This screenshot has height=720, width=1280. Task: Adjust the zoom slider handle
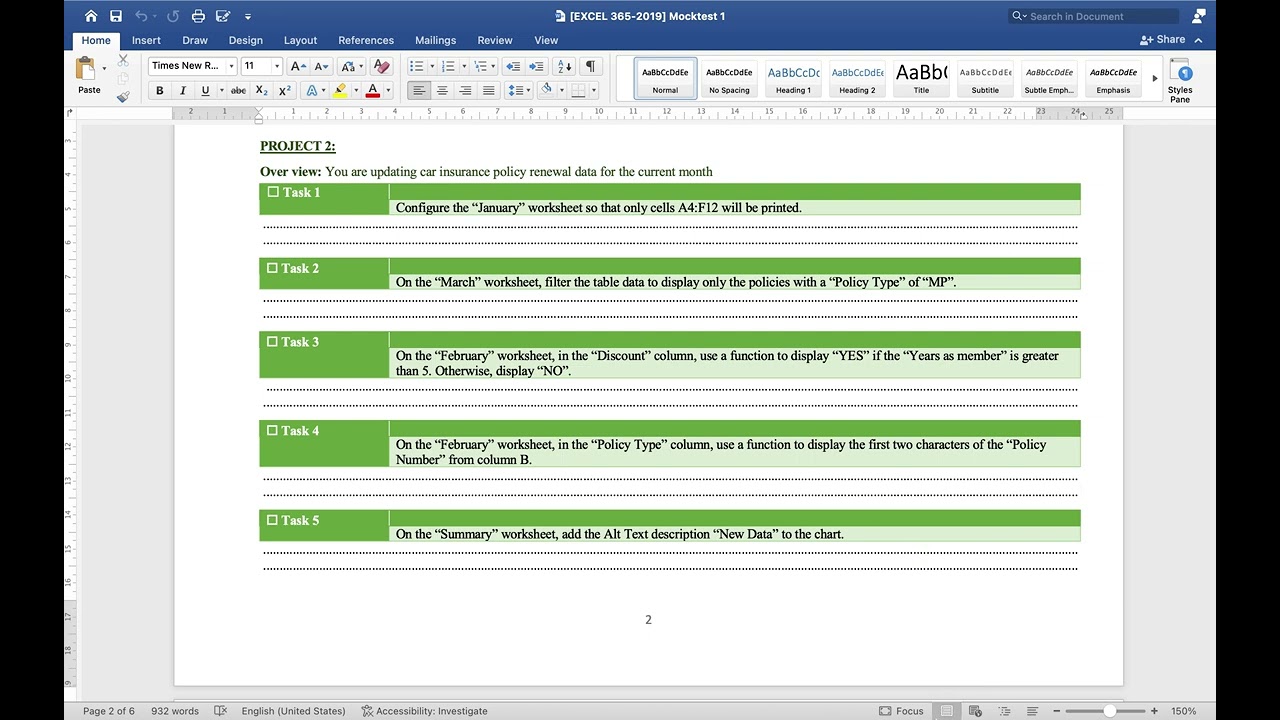1110,711
